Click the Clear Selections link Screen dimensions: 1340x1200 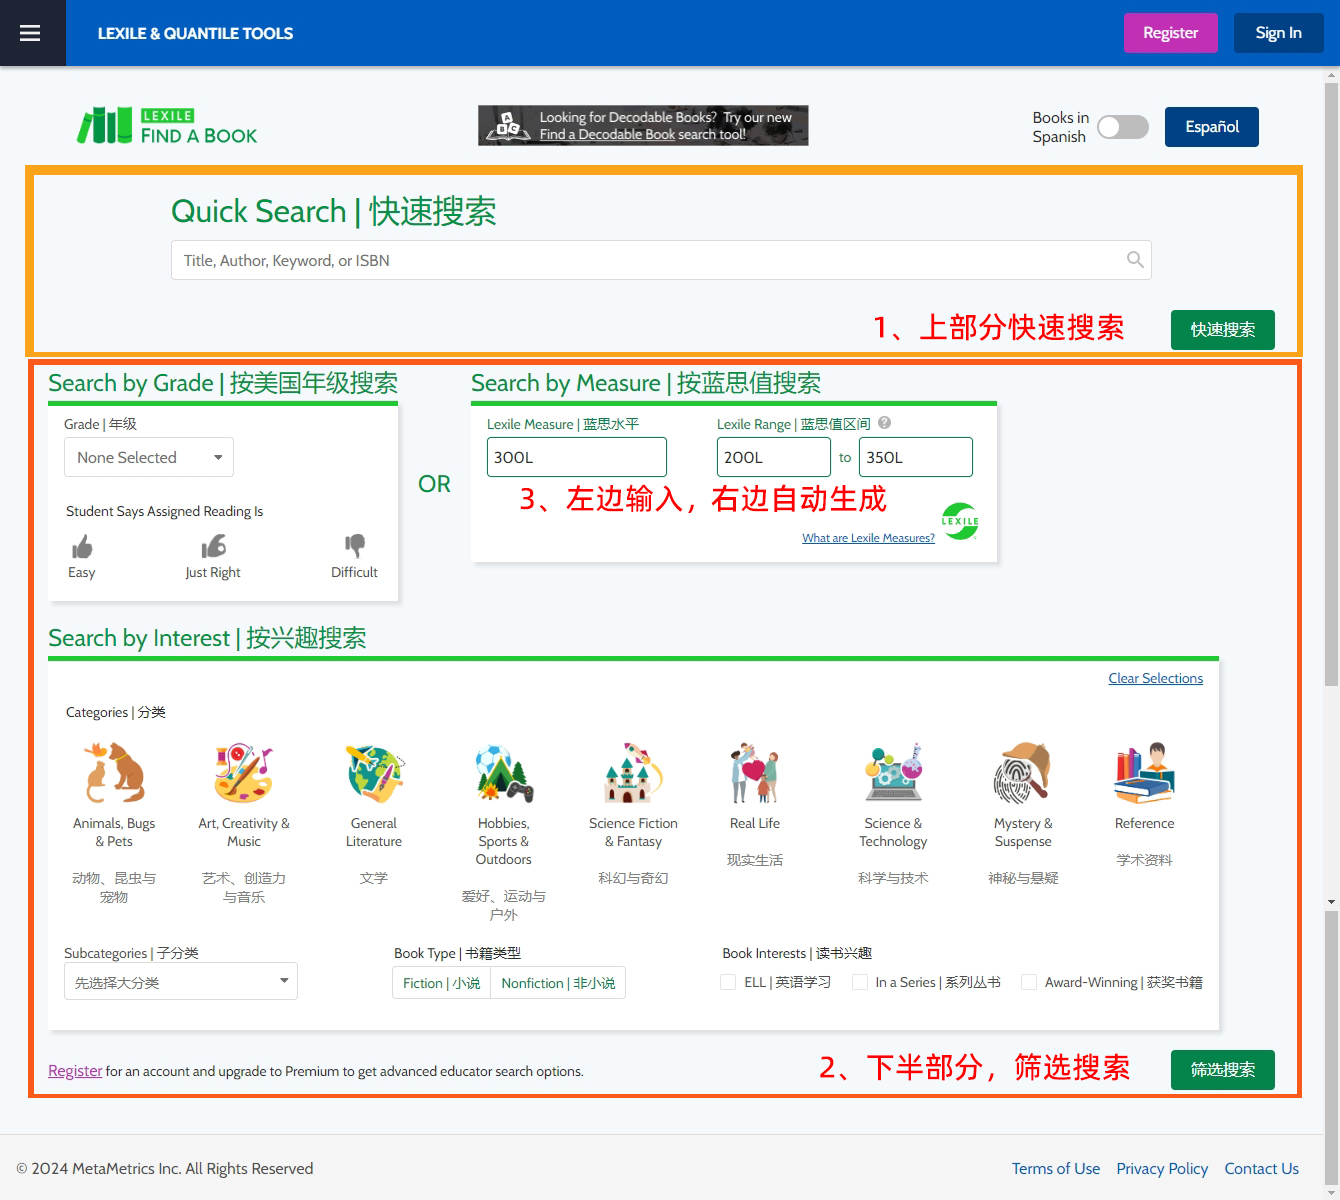[1155, 678]
